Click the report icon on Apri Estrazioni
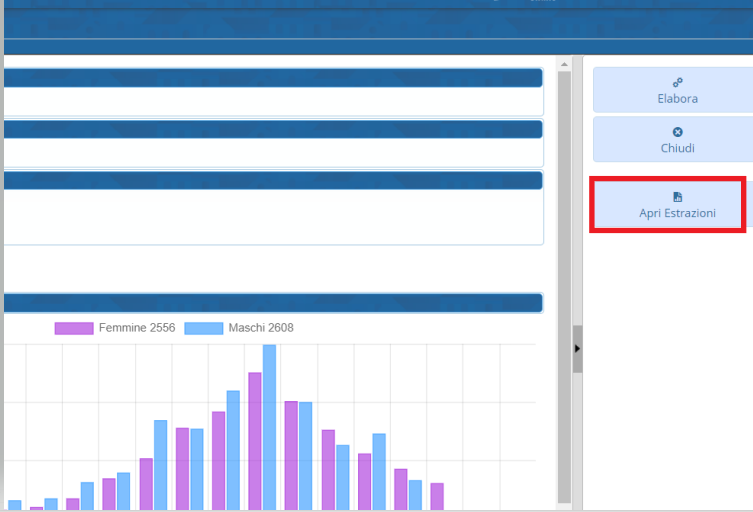The width and height of the screenshot is (753, 512). pos(677,197)
